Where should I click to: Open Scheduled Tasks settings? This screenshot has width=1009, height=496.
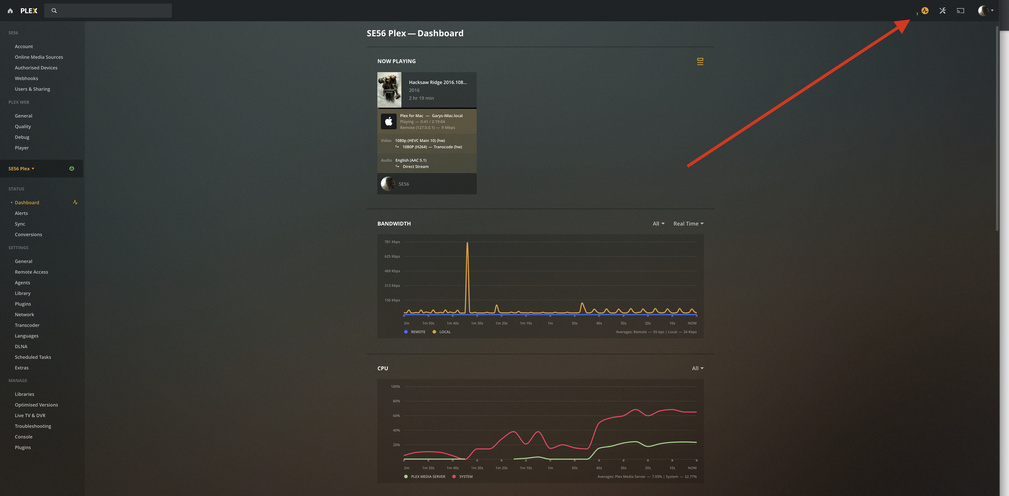[x=33, y=356]
